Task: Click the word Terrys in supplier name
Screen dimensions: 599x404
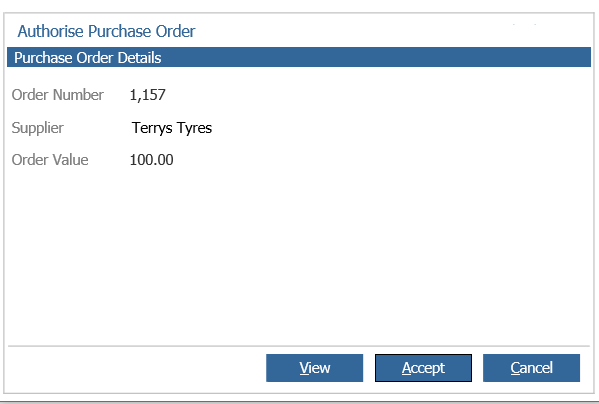Action: (152, 128)
